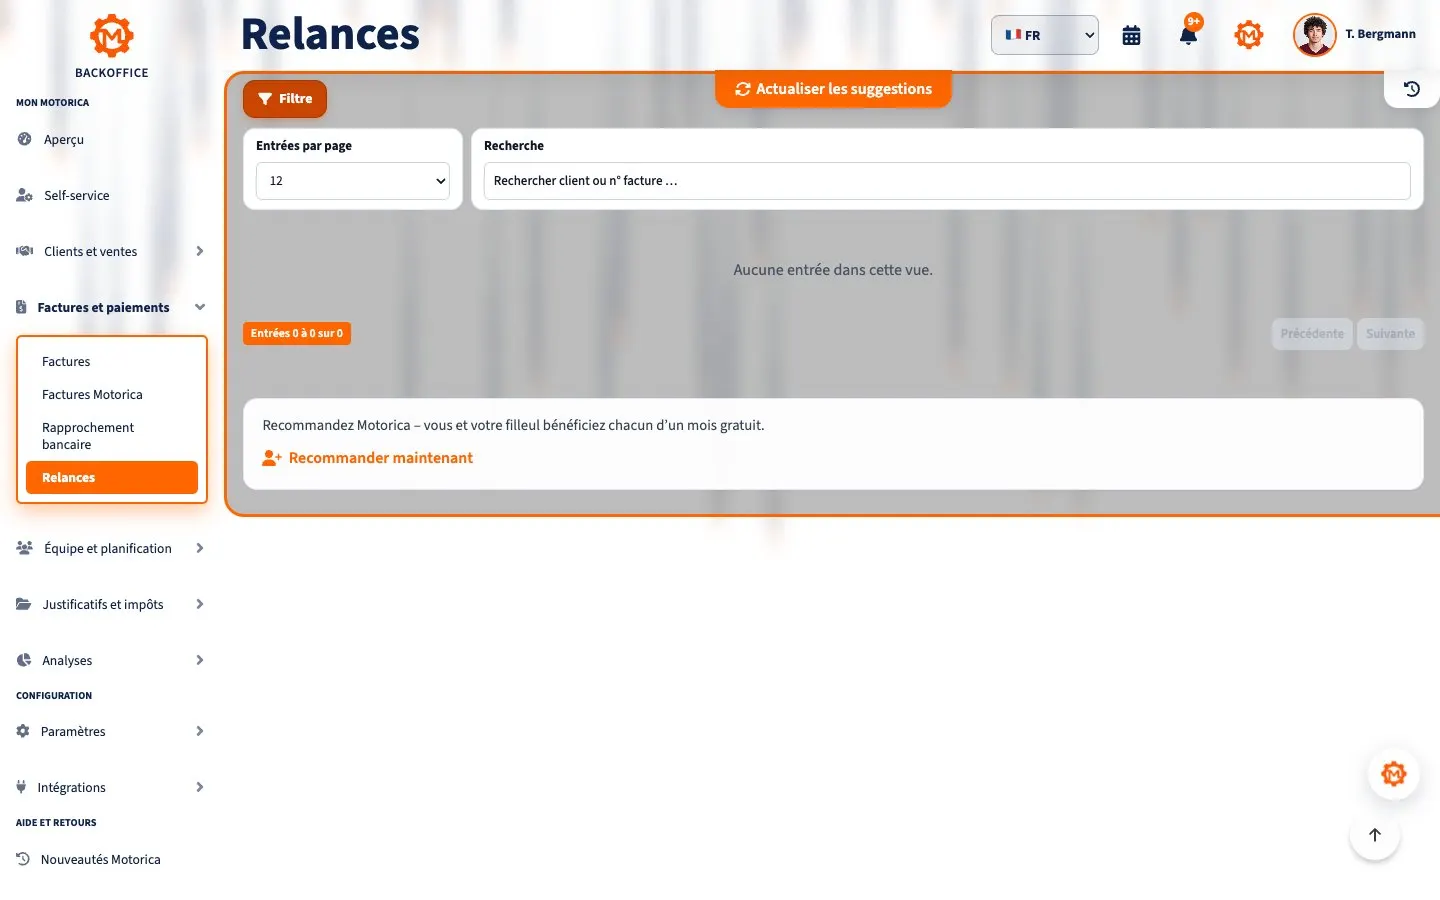Open the calendar icon in header
The image size is (1440, 900).
click(x=1131, y=35)
